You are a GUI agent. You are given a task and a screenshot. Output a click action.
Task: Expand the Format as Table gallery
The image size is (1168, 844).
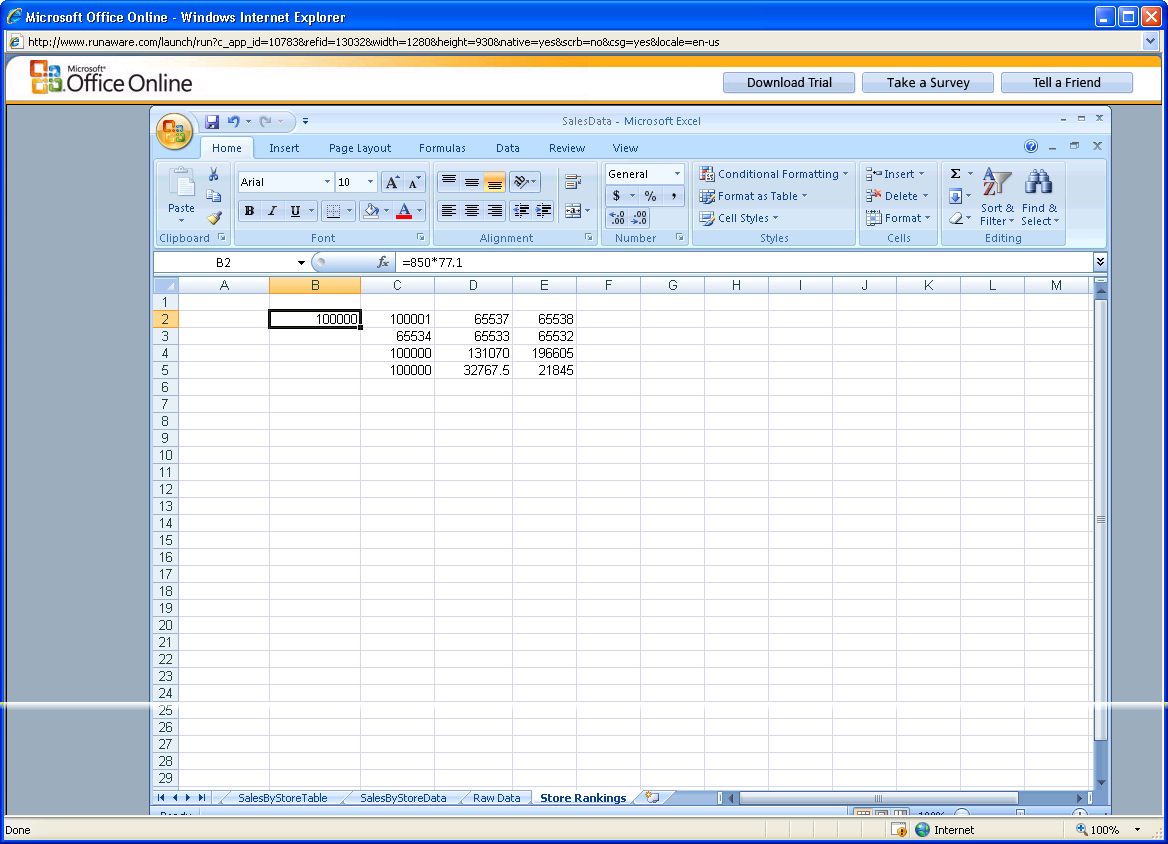click(753, 196)
